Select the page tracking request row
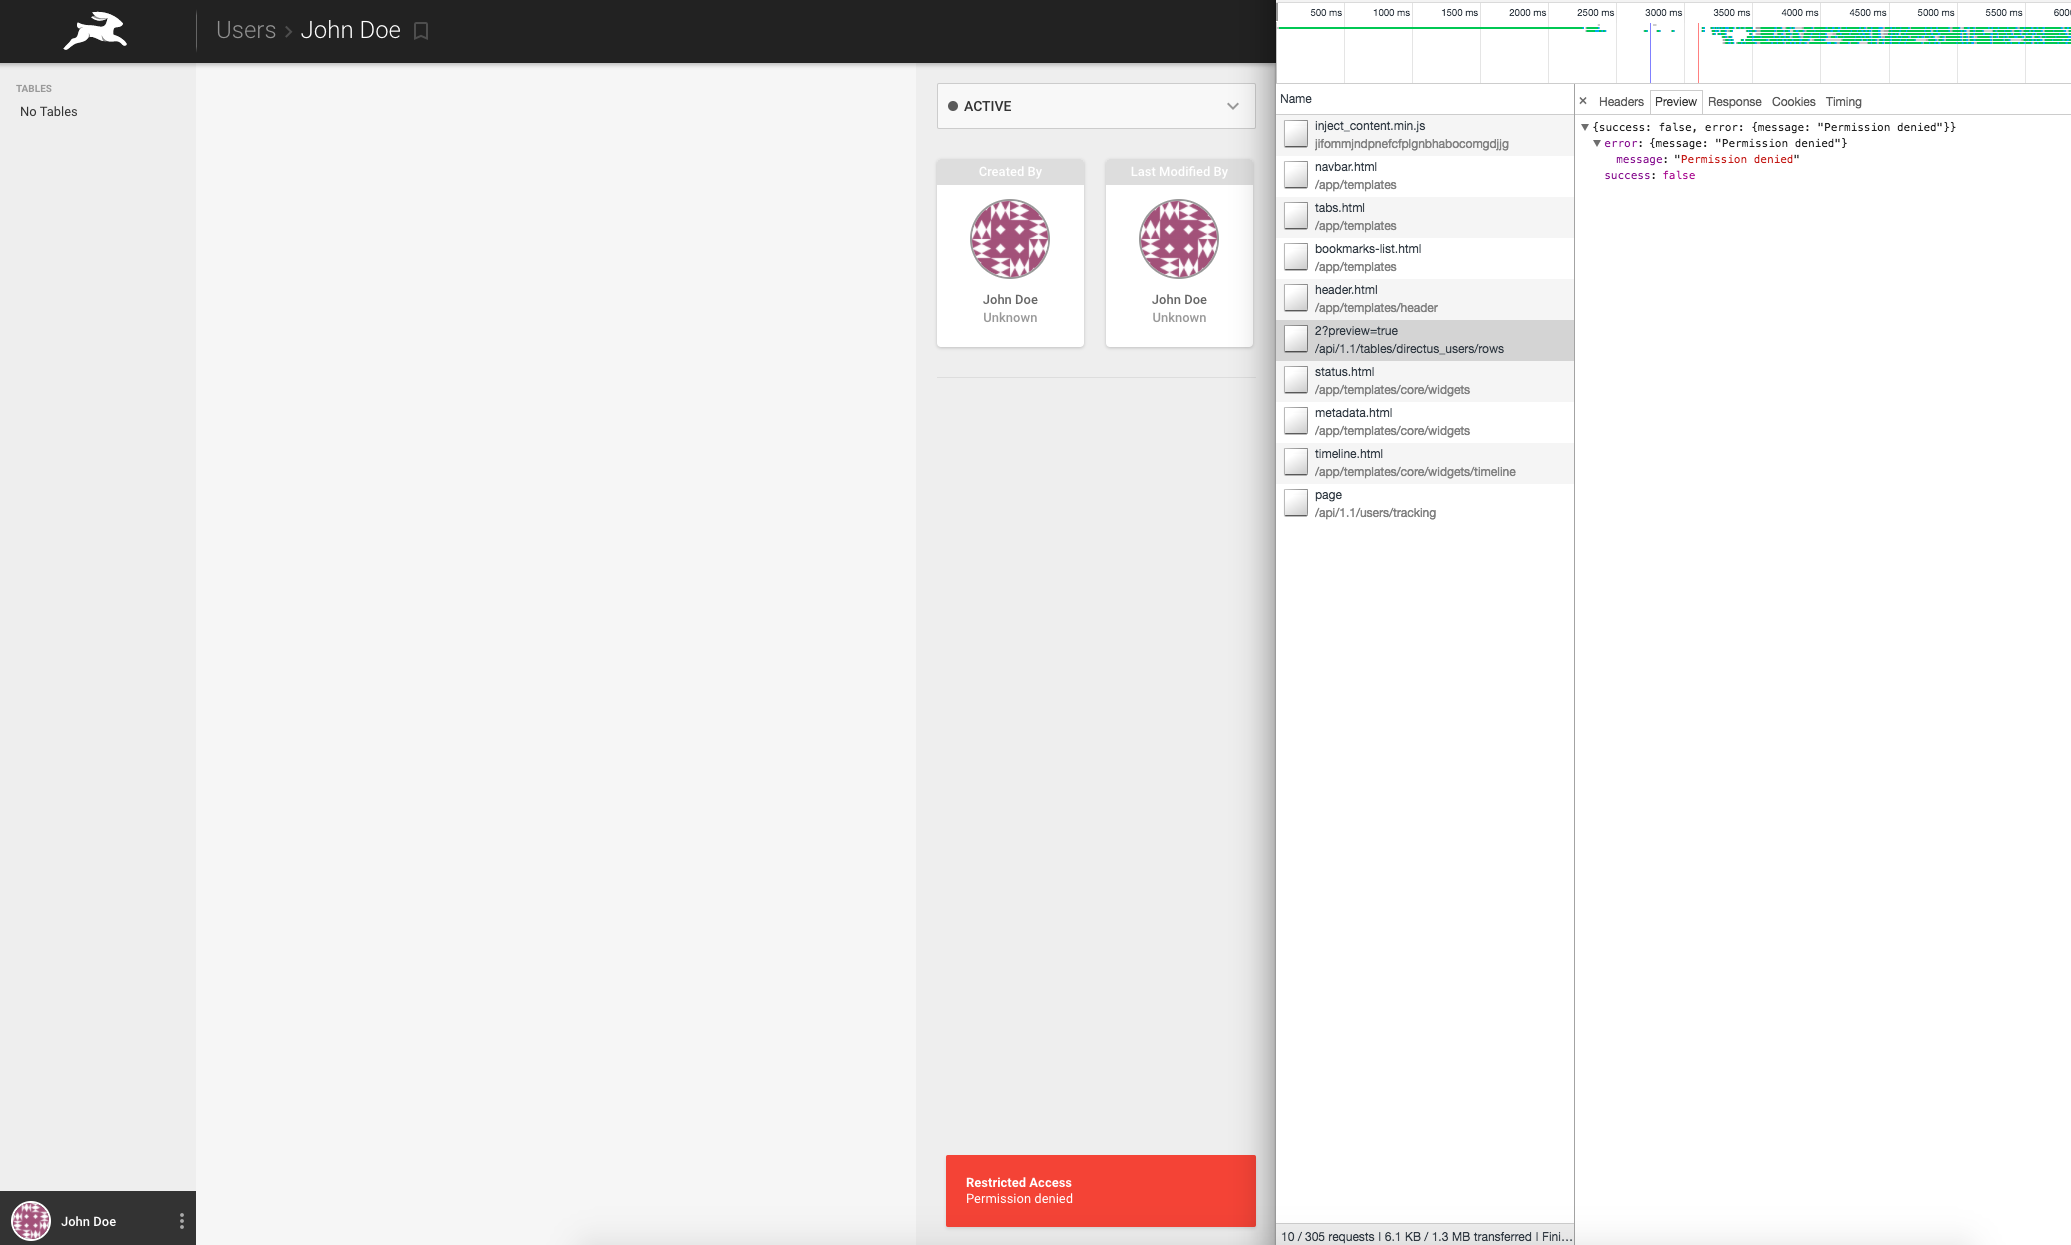This screenshot has width=2071, height=1245. tap(1425, 504)
